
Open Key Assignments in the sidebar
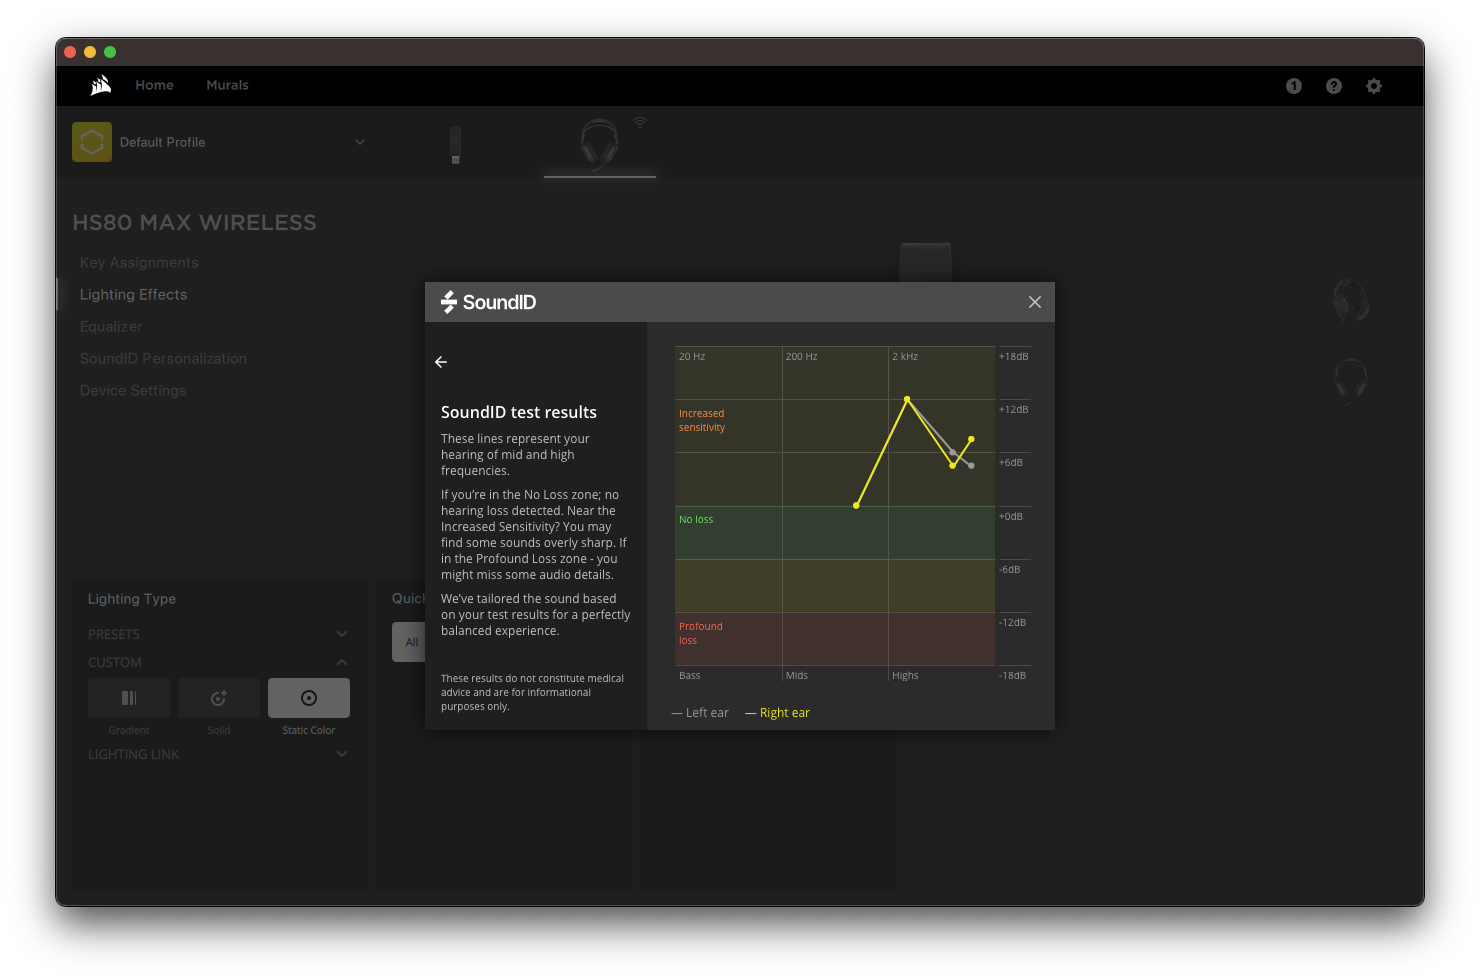139,263
